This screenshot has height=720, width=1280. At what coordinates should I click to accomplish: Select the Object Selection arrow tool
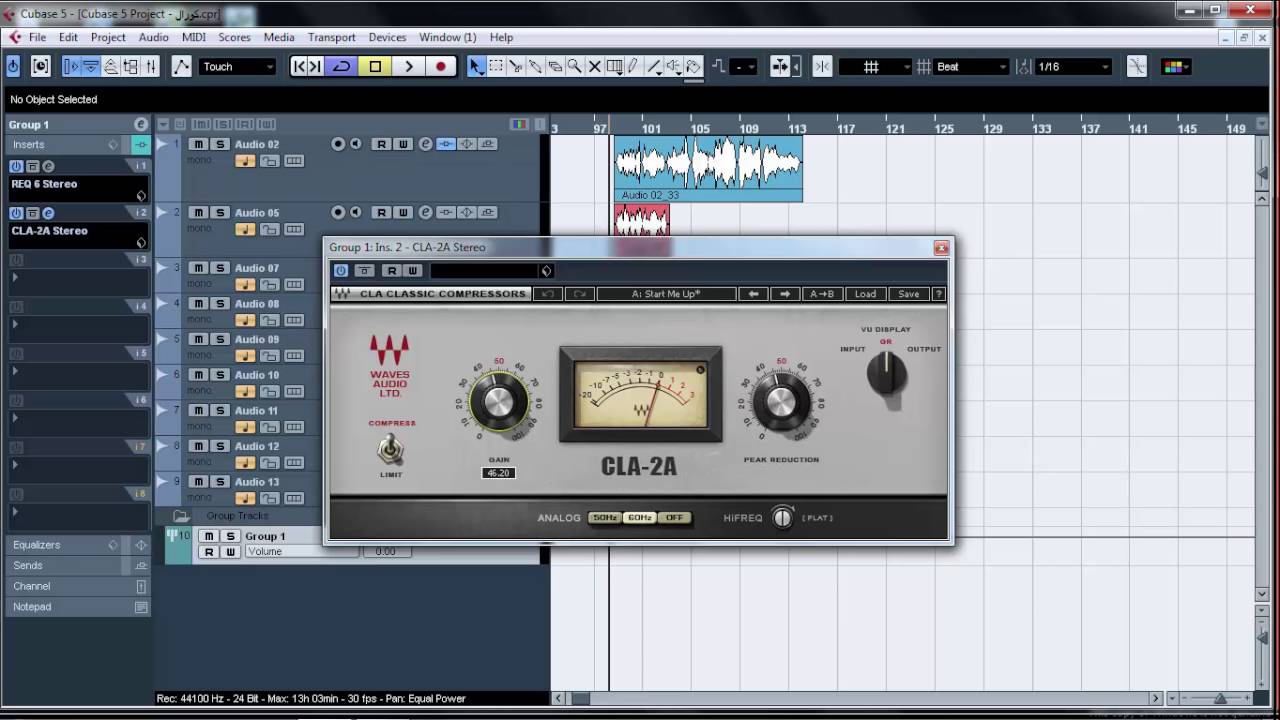click(476, 67)
